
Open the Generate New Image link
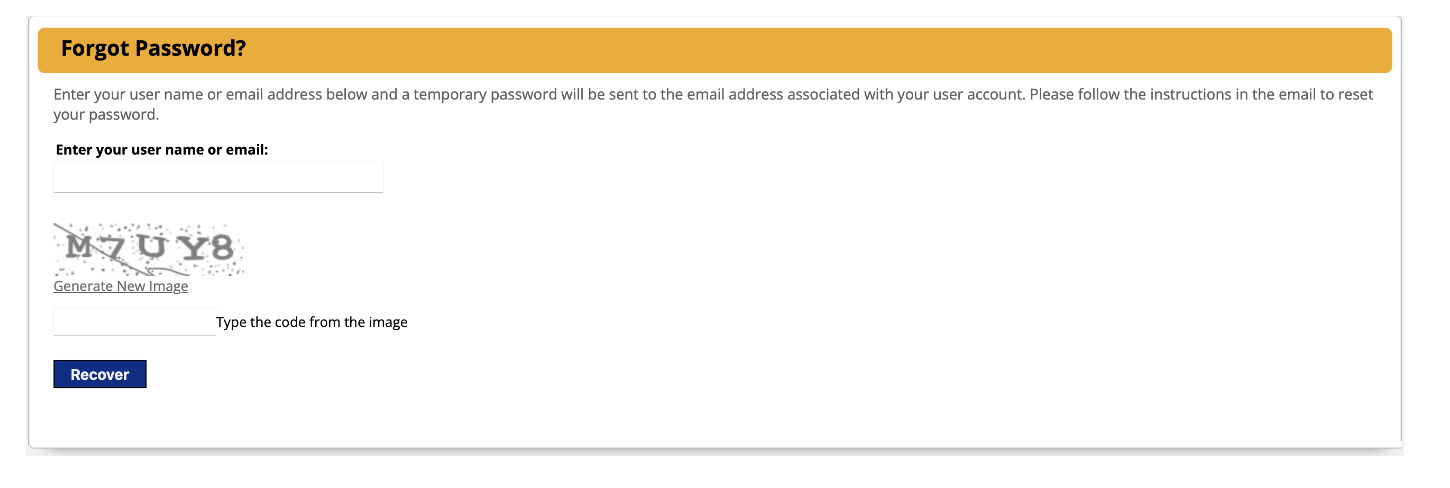pyautogui.click(x=121, y=287)
